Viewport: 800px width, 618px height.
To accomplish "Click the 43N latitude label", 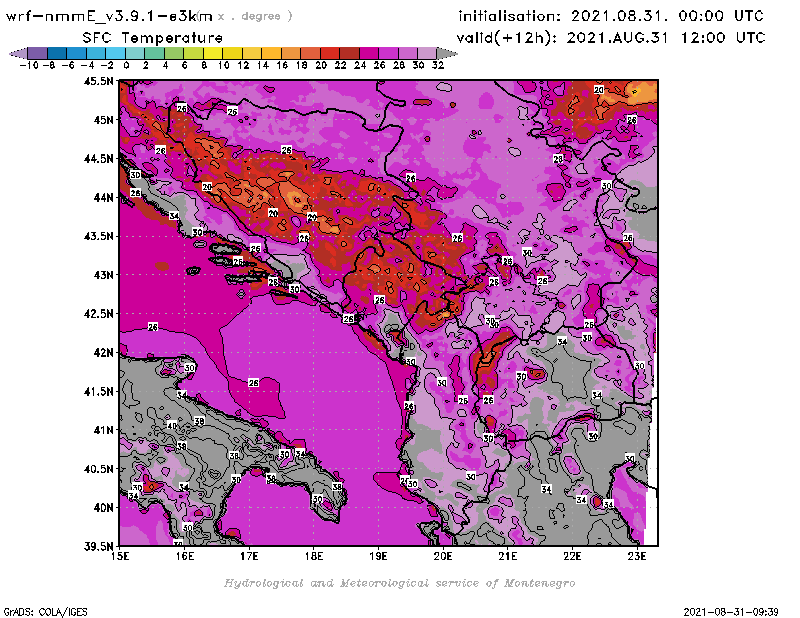I will (x=104, y=275).
